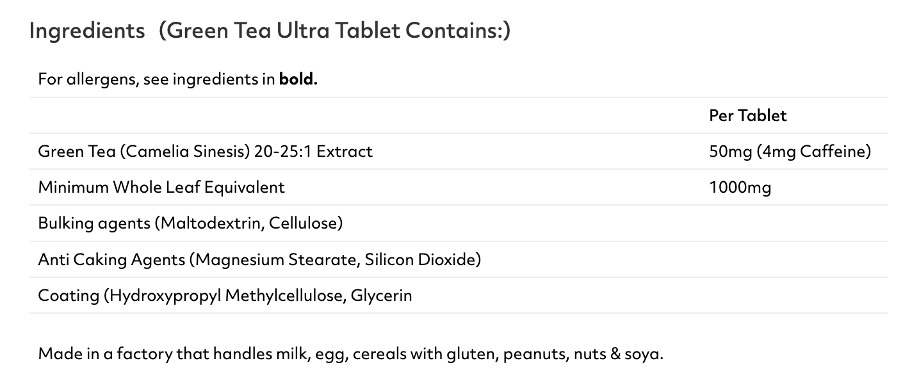Click the word Cellulose in bulking agents
This screenshot has height=388, width=904.
click(x=303, y=223)
